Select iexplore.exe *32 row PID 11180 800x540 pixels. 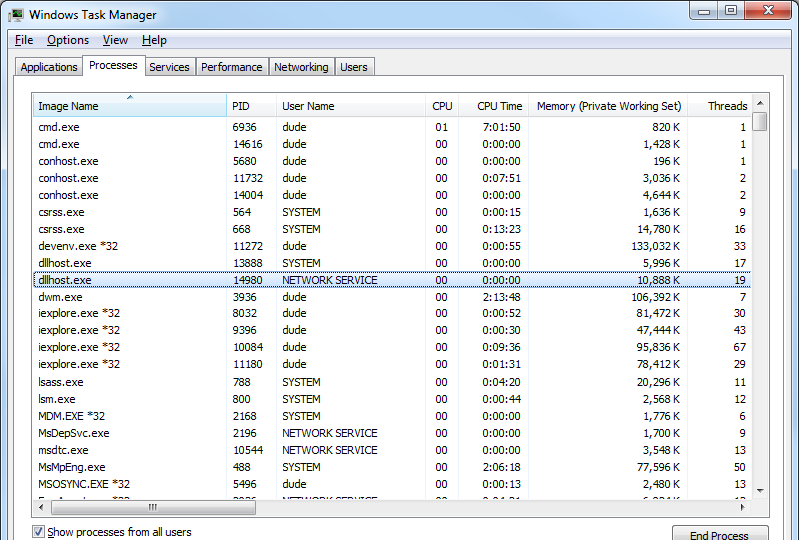pyautogui.click(x=392, y=364)
